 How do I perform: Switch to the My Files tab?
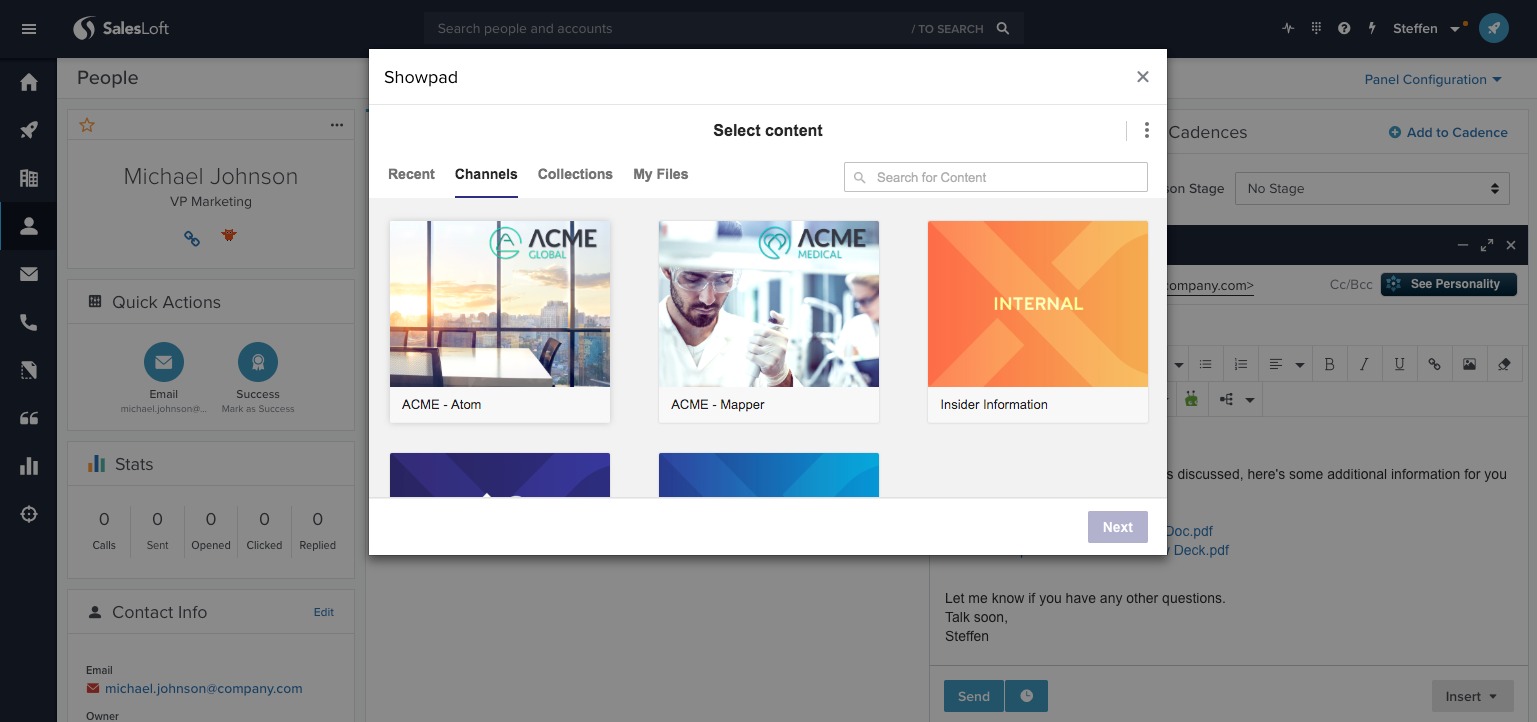(660, 174)
